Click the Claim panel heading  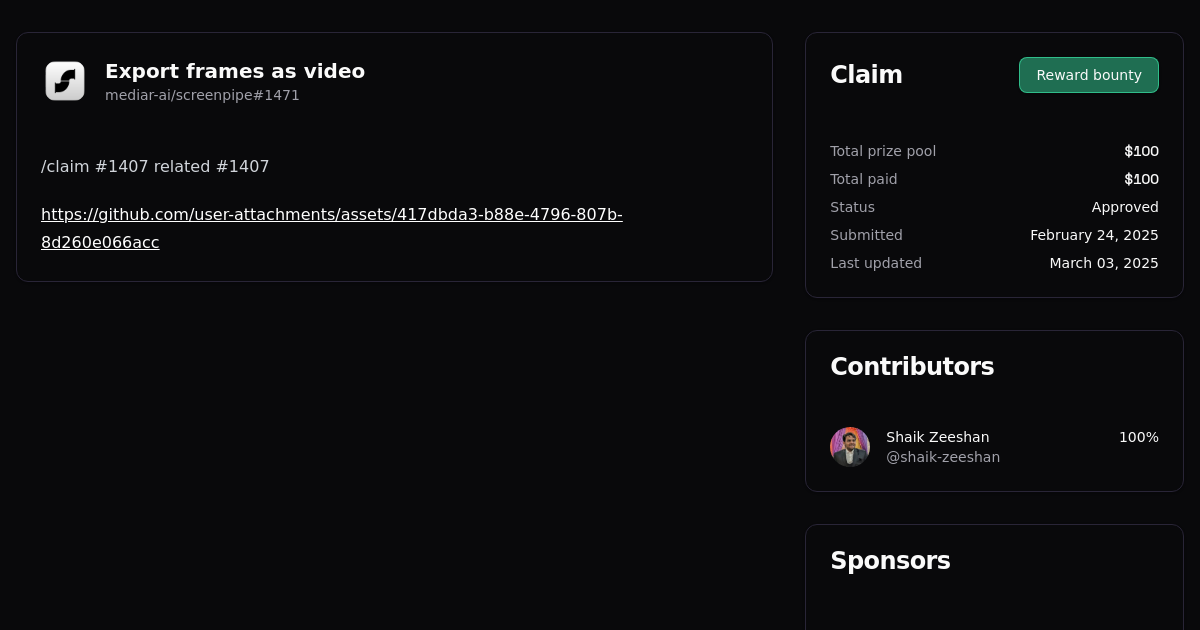point(866,75)
